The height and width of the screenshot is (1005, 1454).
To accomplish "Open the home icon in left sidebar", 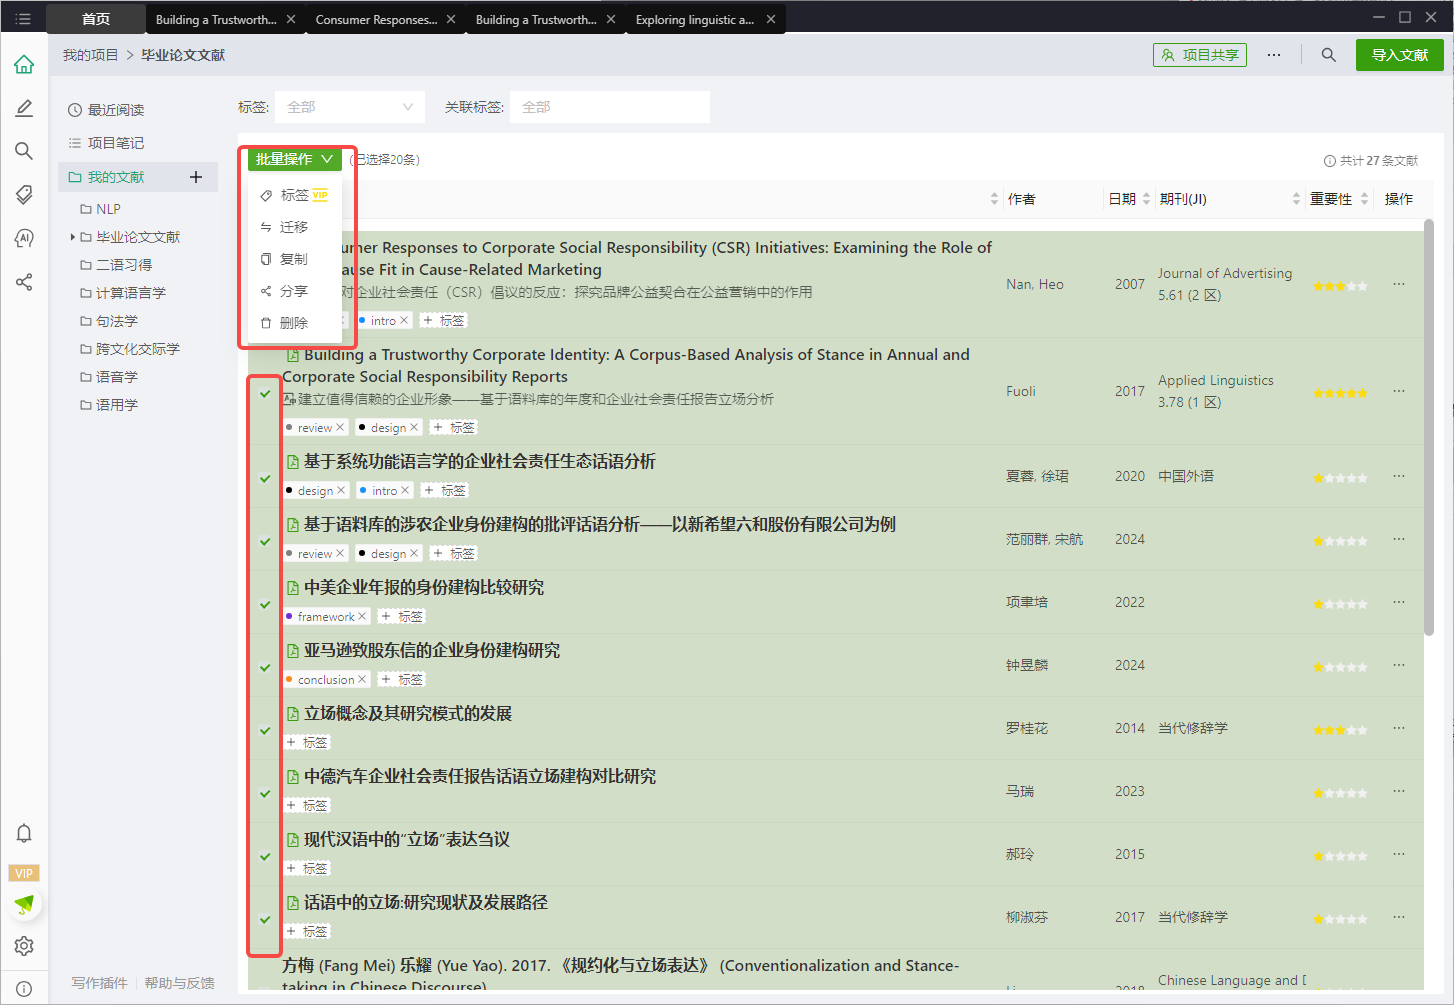I will [x=24, y=64].
